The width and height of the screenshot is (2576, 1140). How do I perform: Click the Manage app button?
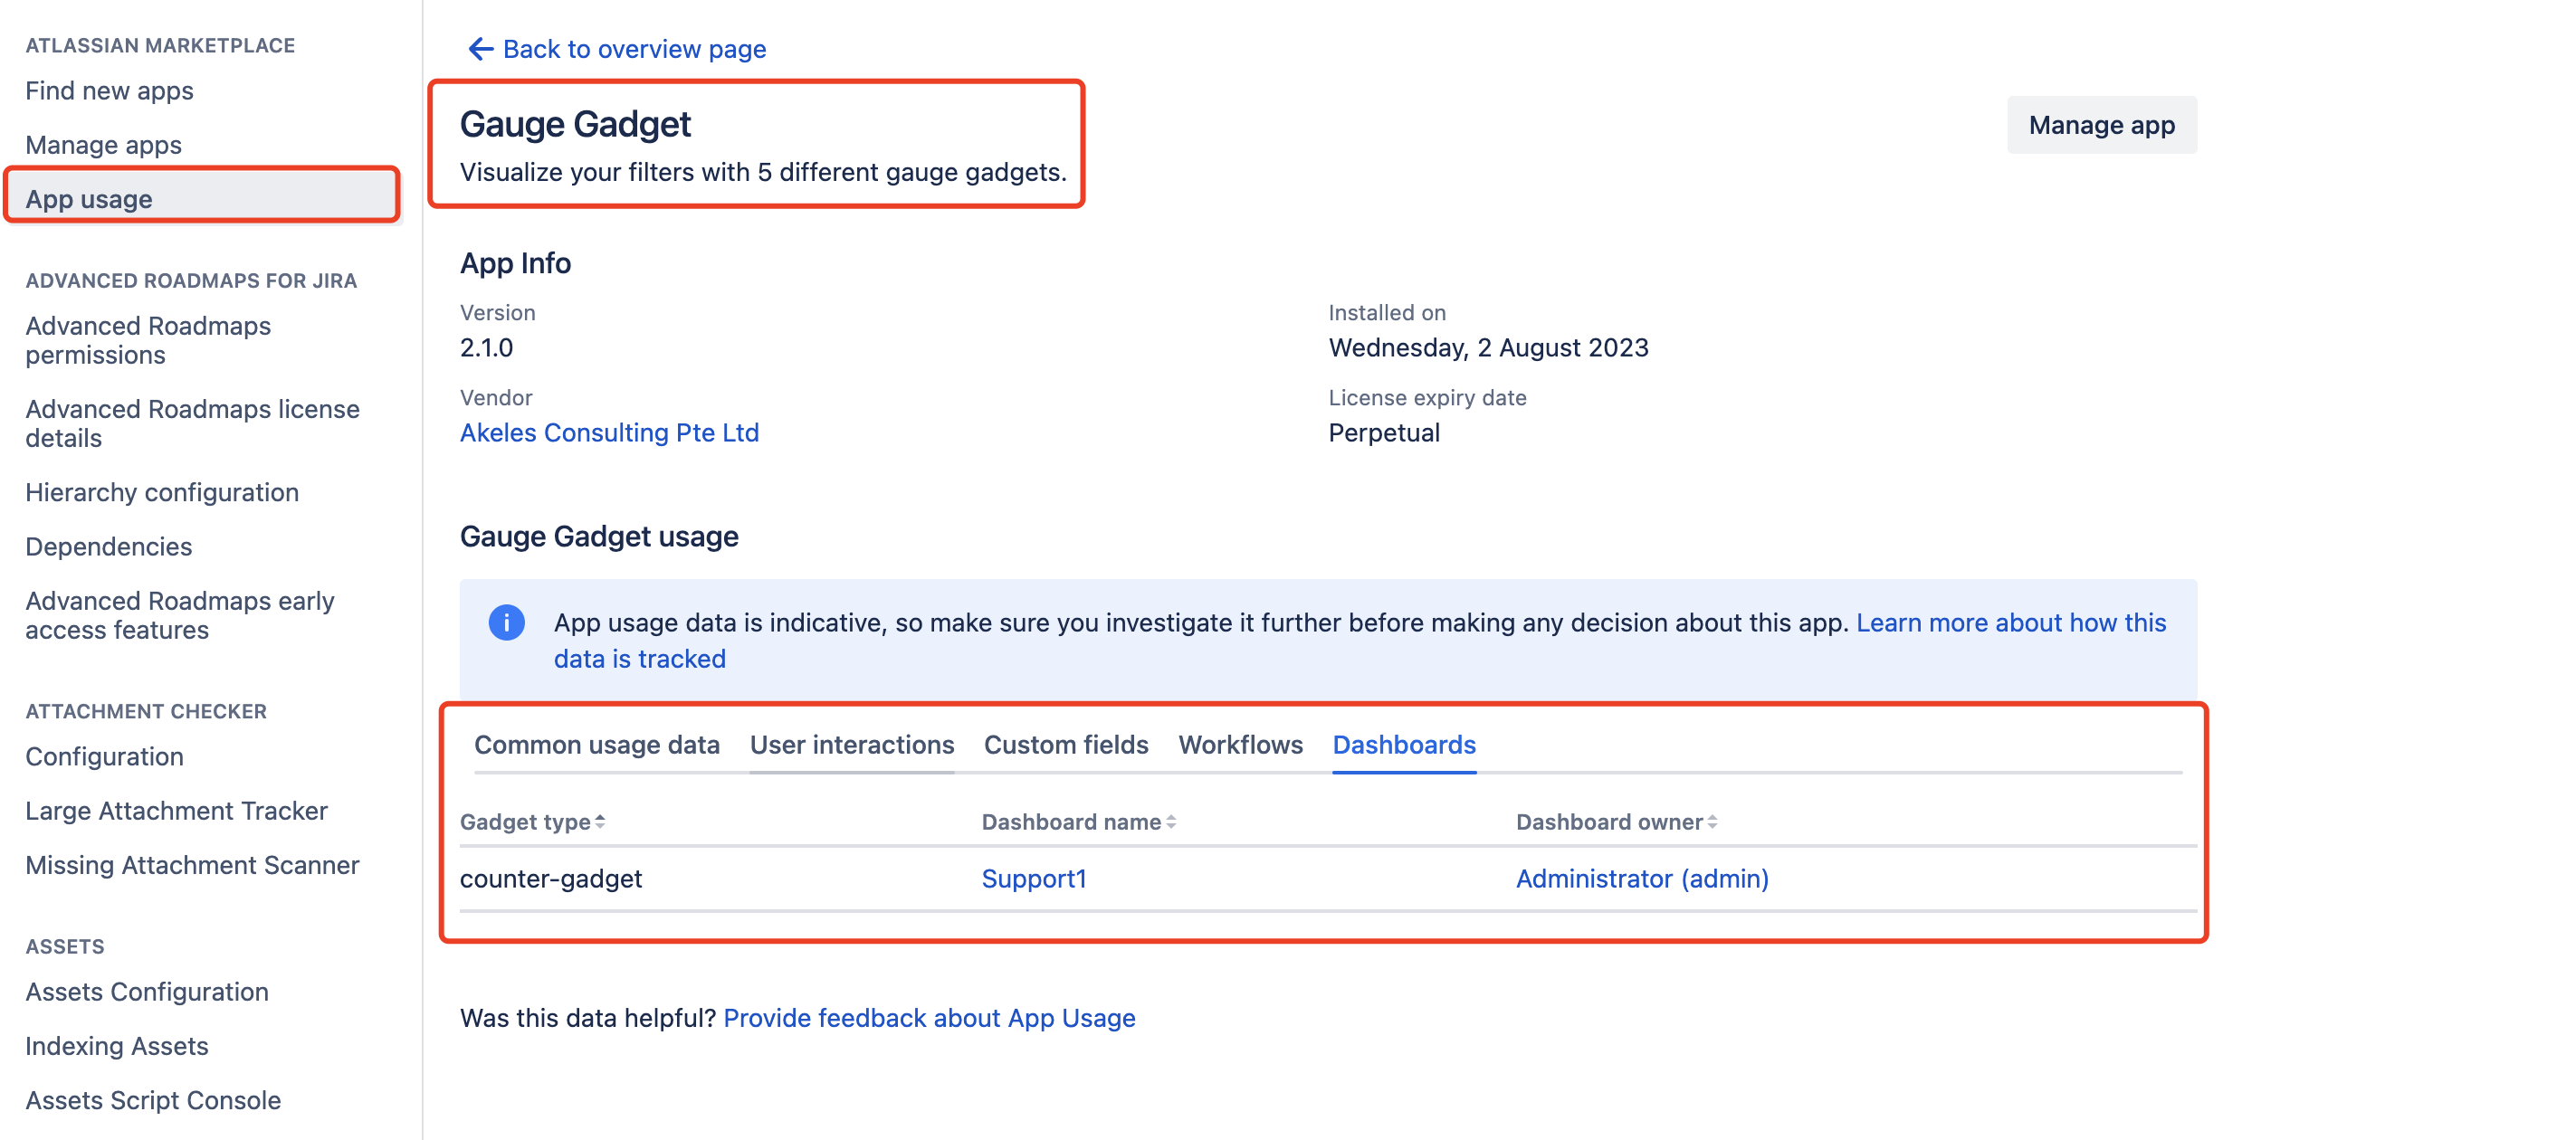[x=2101, y=125]
